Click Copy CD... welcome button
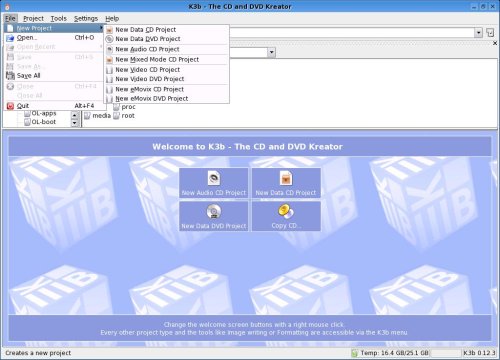Viewport: 500px width, 360px height. click(x=286, y=216)
